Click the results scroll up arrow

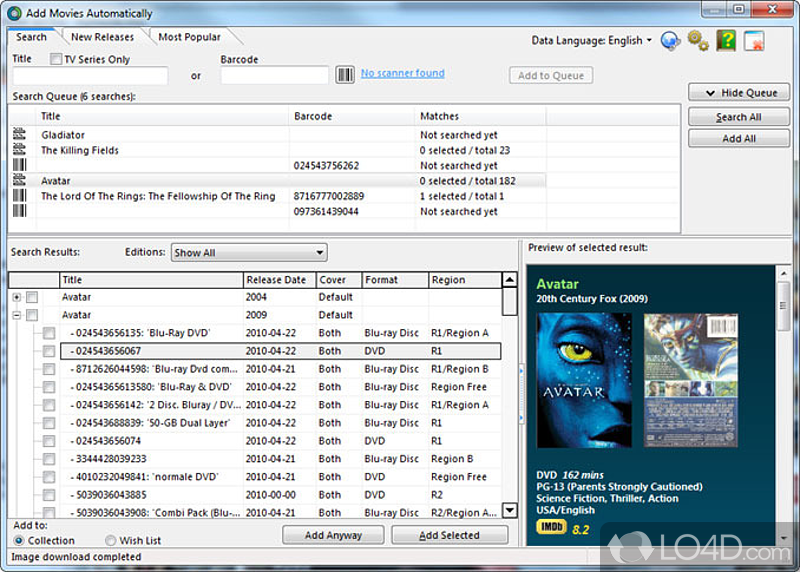pos(509,280)
